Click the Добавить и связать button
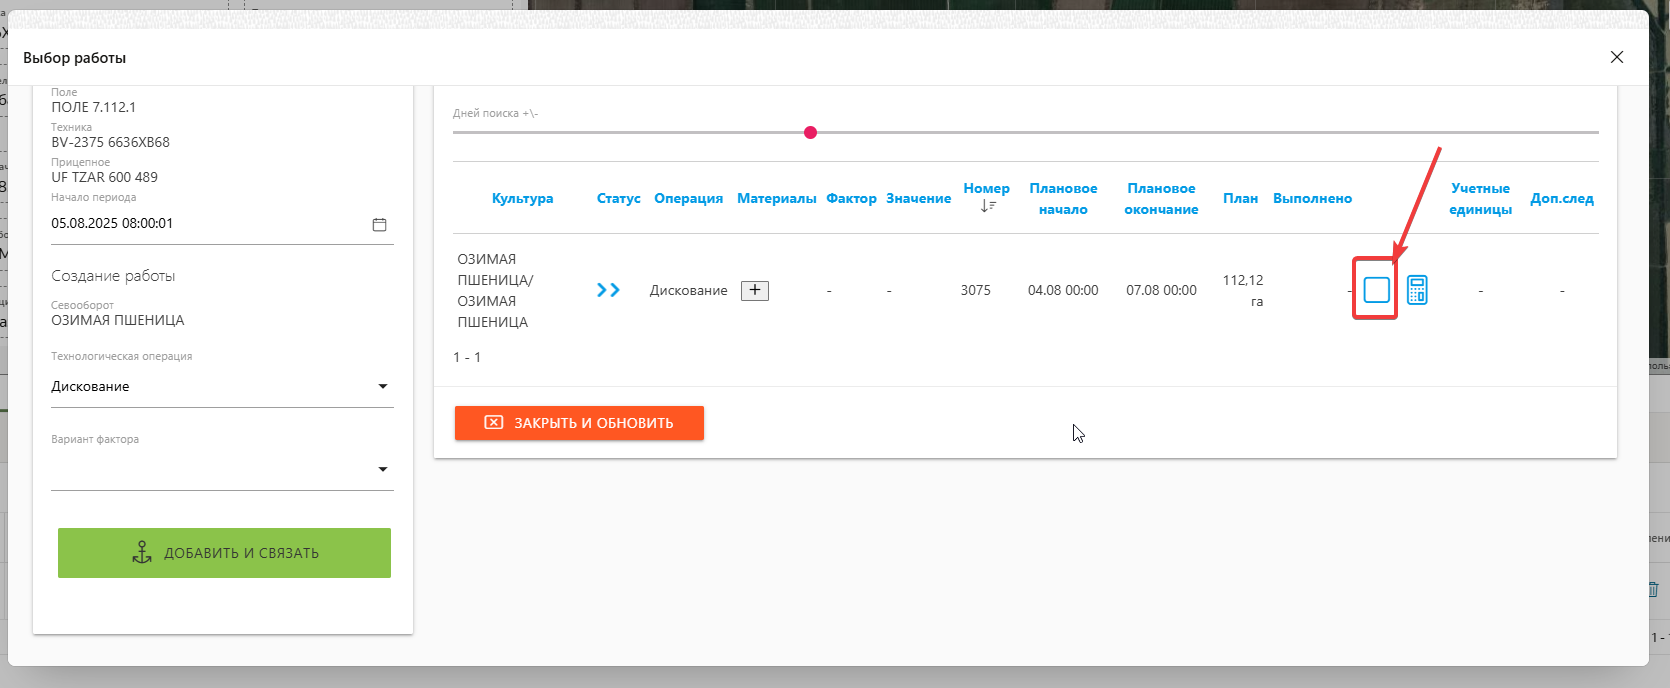The height and width of the screenshot is (688, 1670). pos(224,553)
